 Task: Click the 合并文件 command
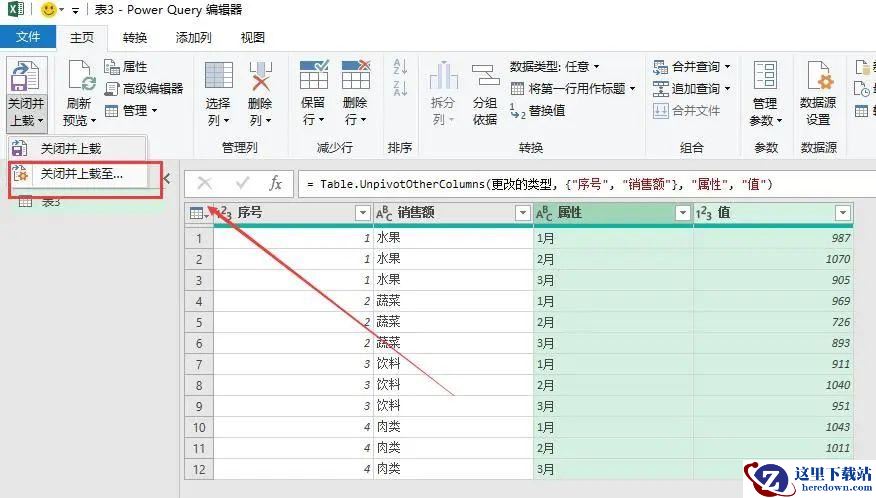click(x=687, y=111)
